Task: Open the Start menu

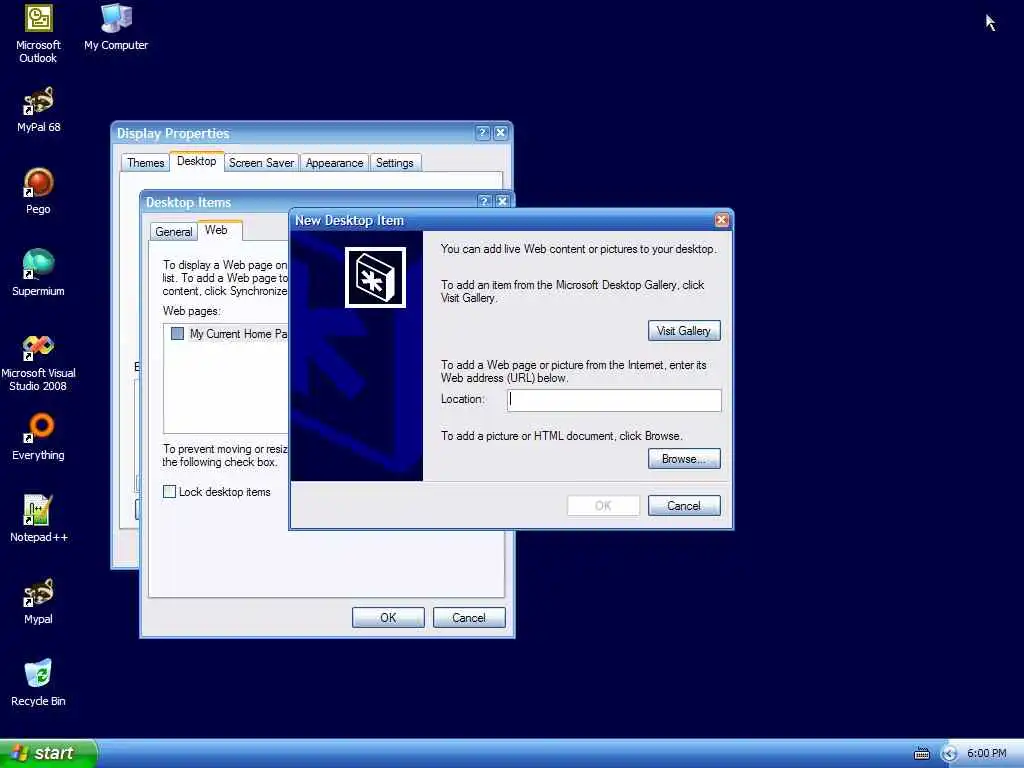Action: click(x=48, y=753)
